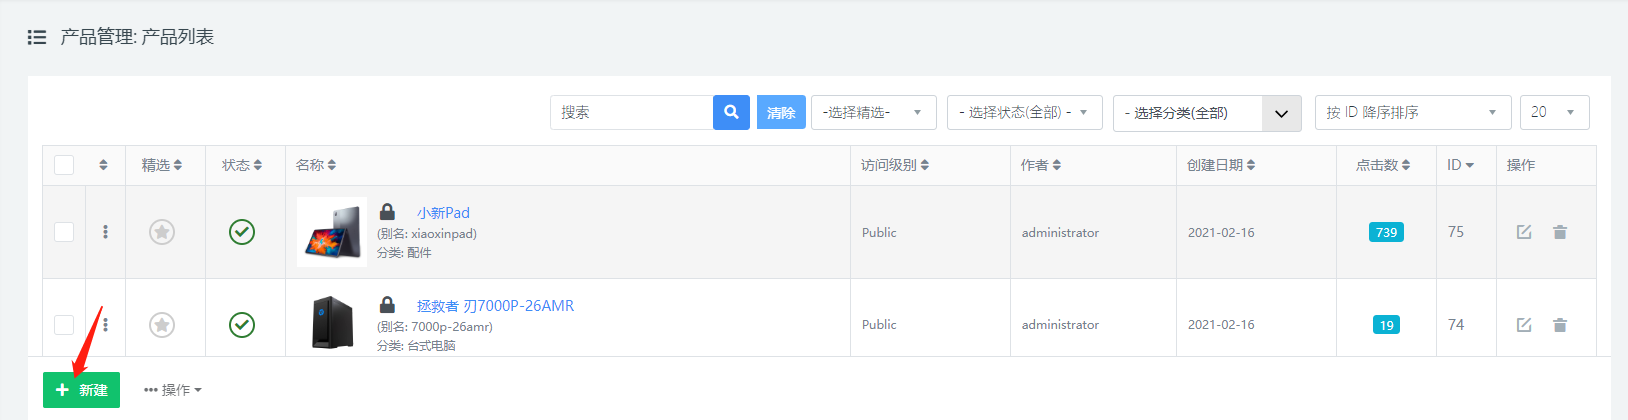Screen dimensions: 1628x420
Task: Open the 选择分类(全部) category dropdown
Action: [x=1206, y=113]
